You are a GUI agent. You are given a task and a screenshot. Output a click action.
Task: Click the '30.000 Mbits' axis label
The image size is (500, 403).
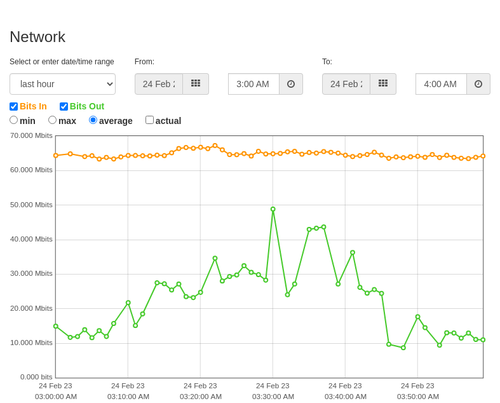click(31, 274)
